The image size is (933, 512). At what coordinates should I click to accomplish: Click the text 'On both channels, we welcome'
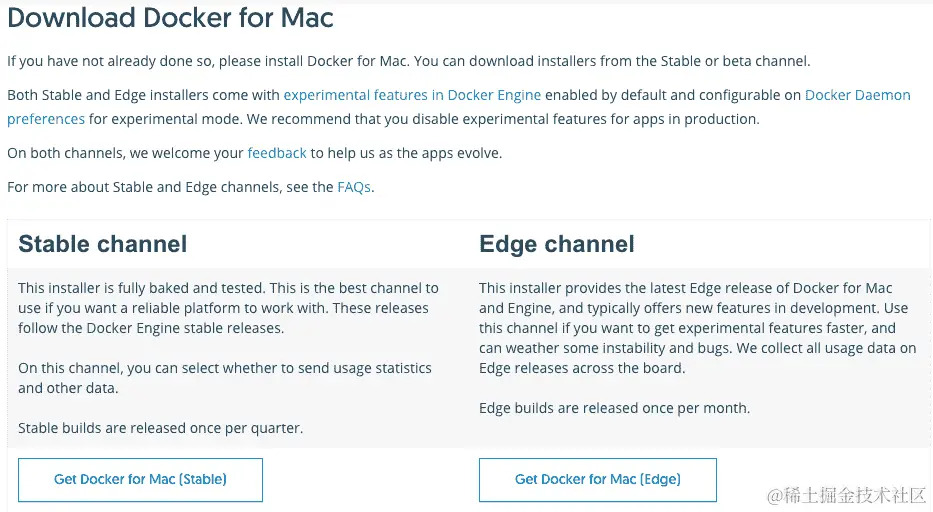point(125,153)
